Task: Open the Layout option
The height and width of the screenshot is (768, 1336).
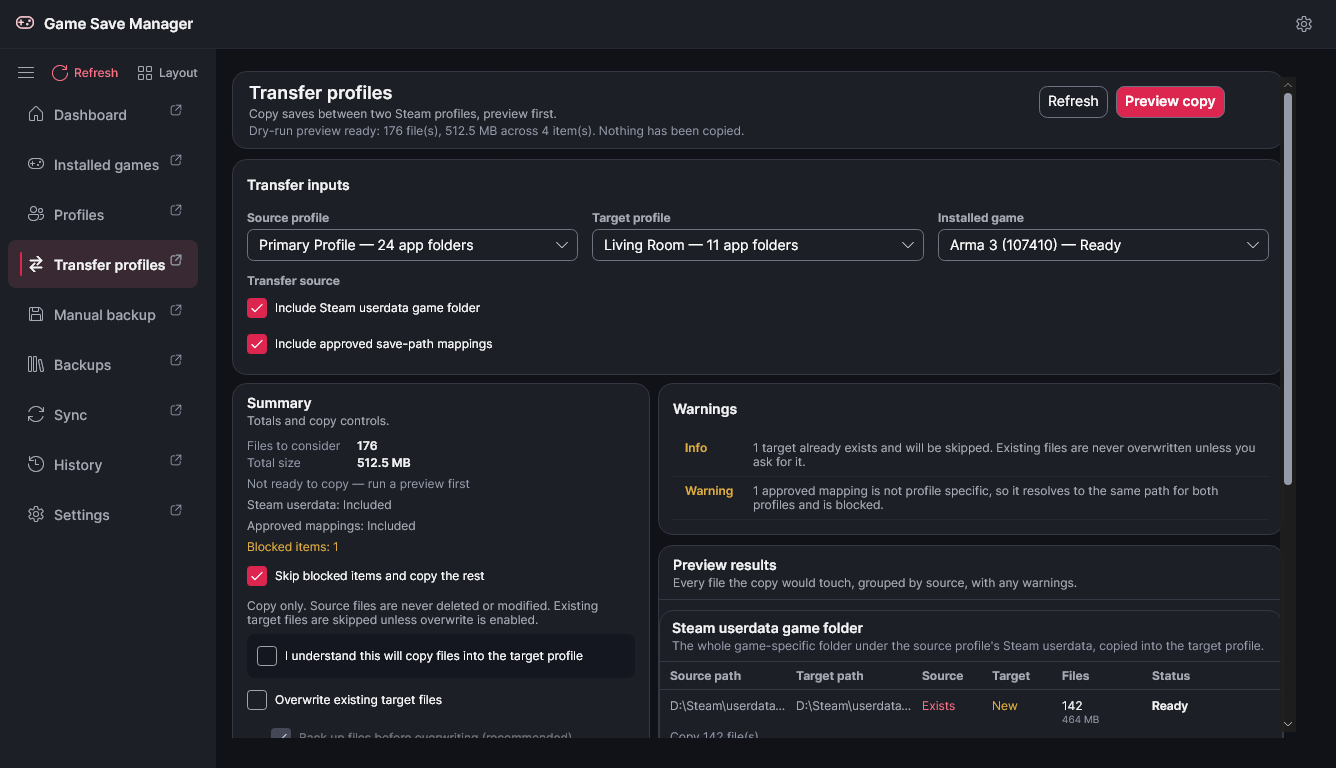Action: point(167,73)
